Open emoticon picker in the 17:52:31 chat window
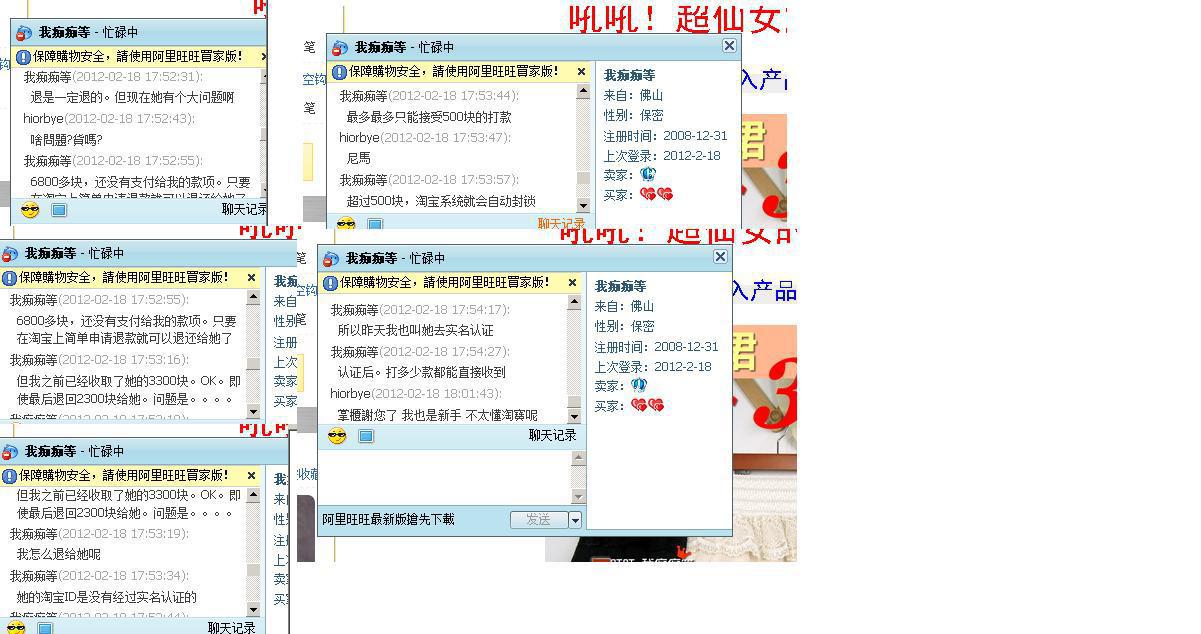 click(30, 210)
